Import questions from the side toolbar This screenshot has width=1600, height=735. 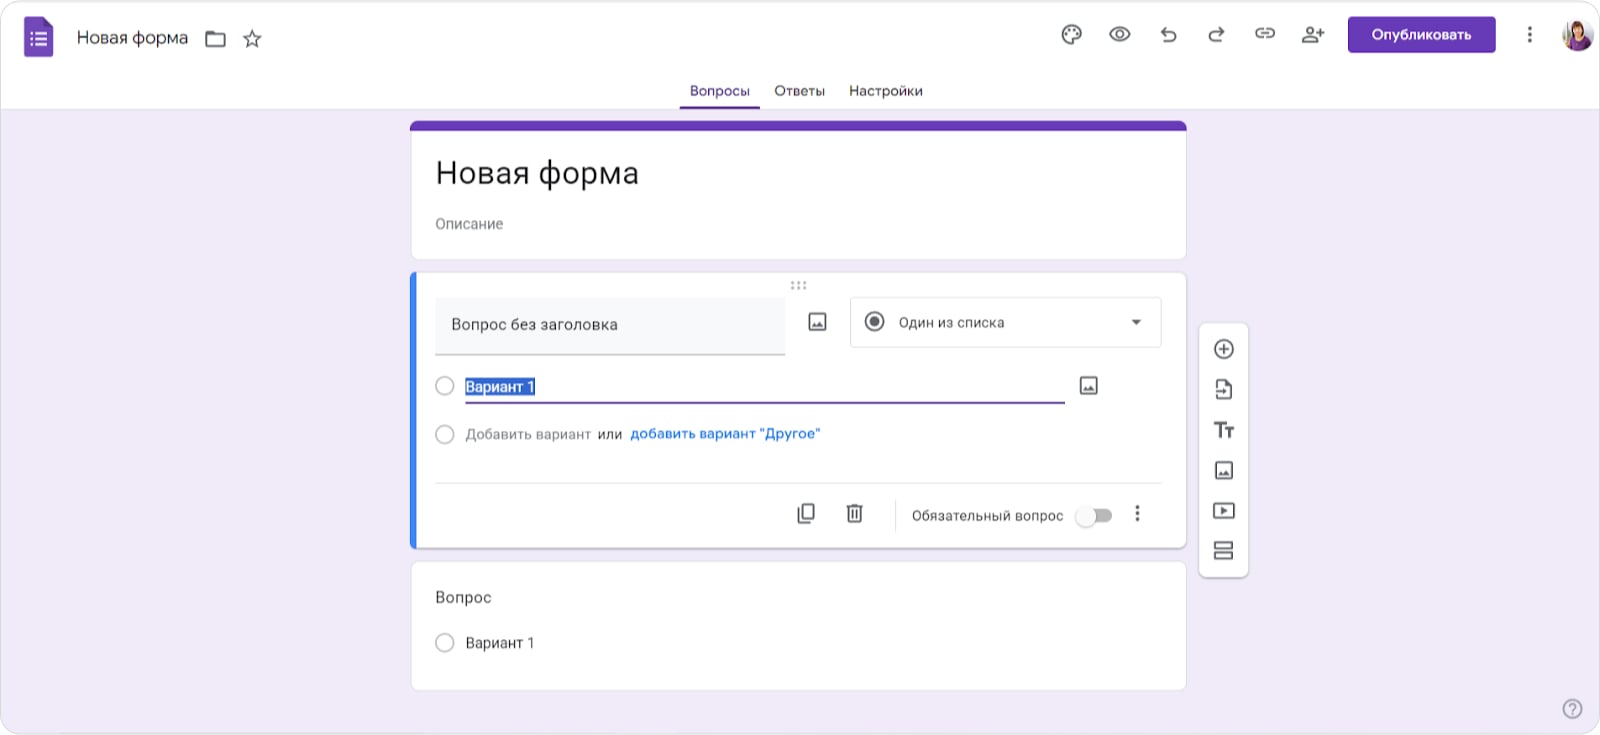point(1223,389)
